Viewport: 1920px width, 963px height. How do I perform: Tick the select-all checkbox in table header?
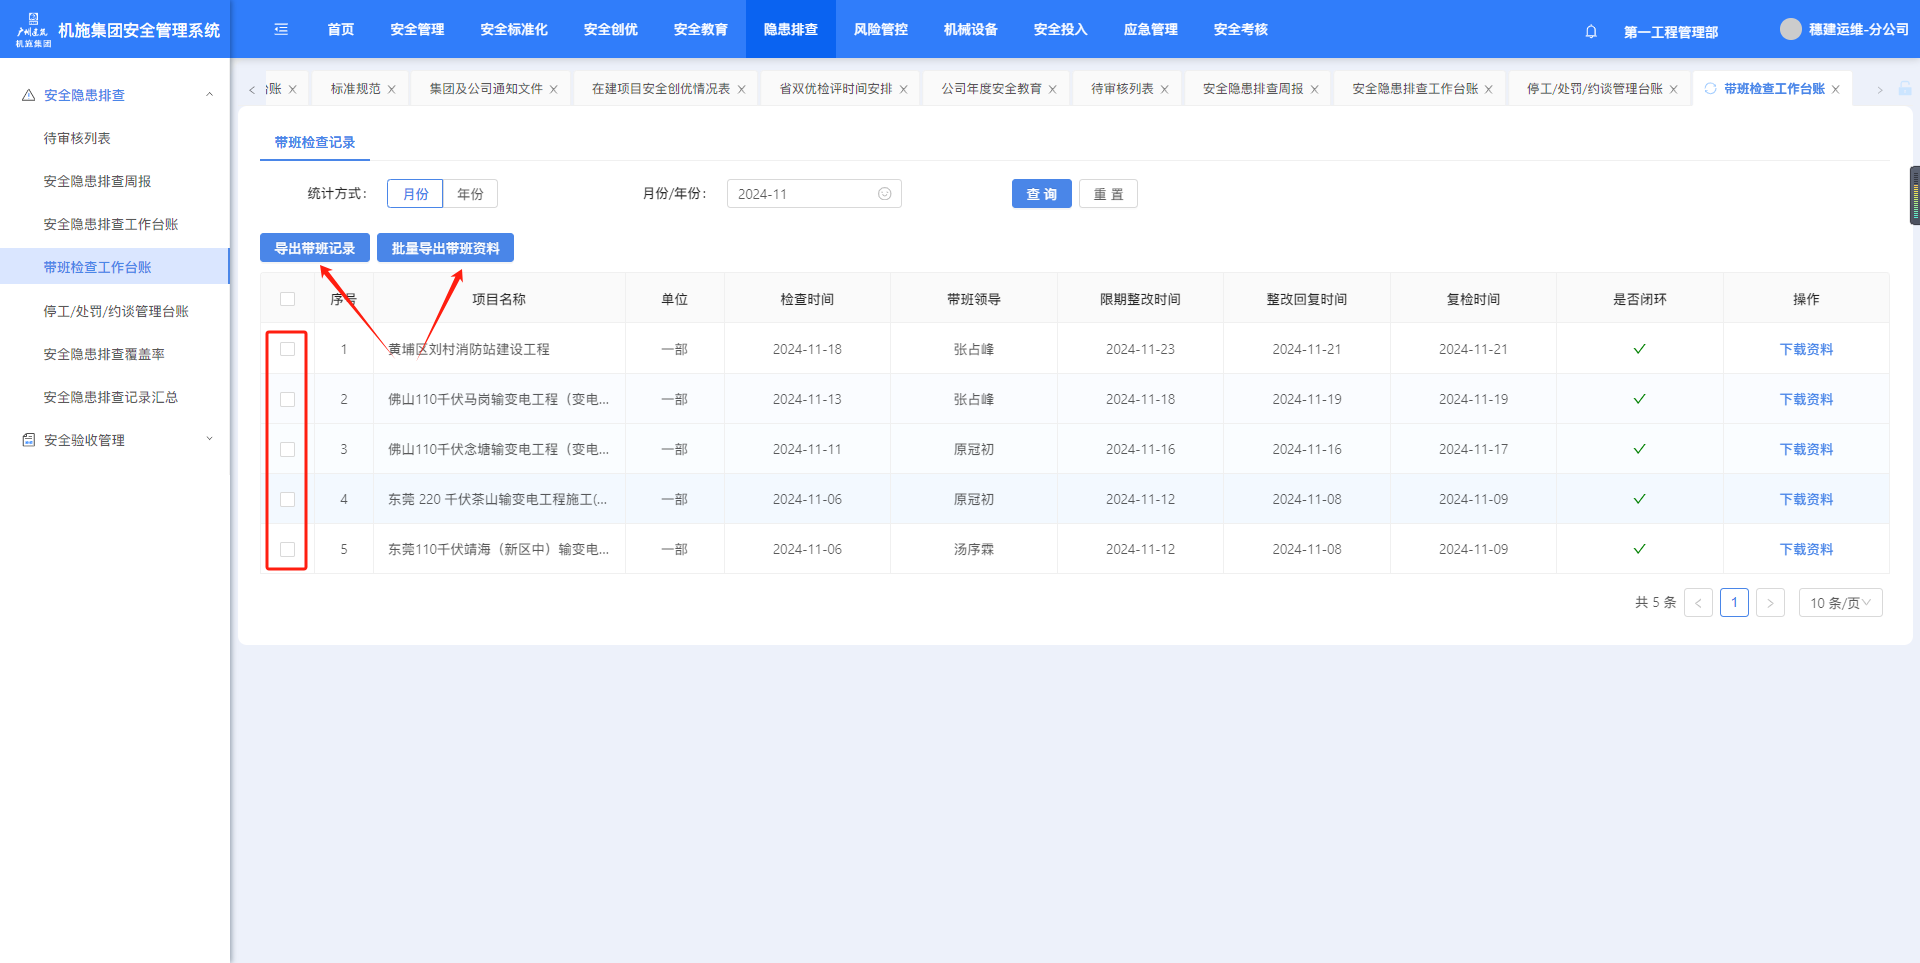(288, 299)
